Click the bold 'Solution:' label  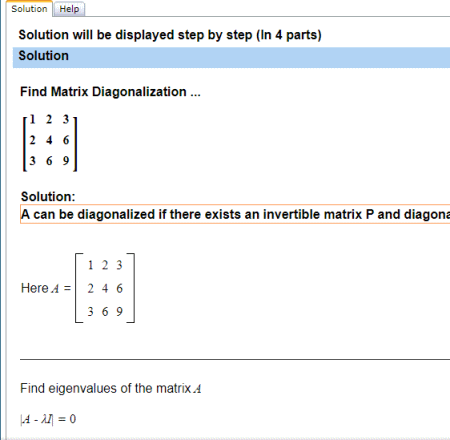[48, 197]
